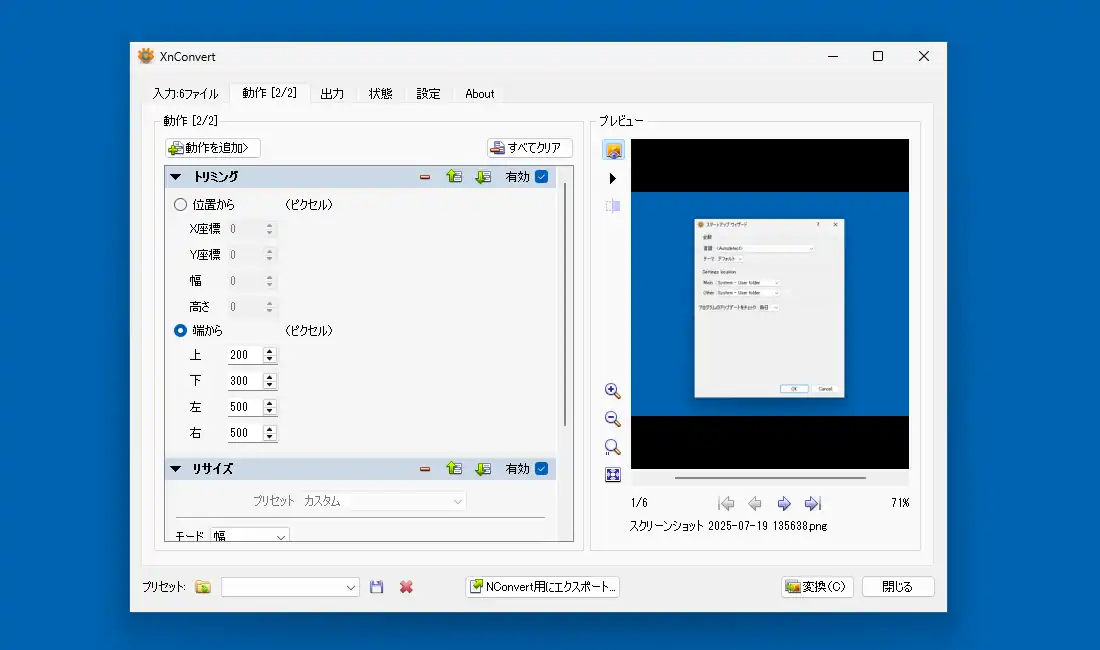This screenshot has height=650, width=1100.
Task: Jump to the last preview image
Action: coord(812,503)
